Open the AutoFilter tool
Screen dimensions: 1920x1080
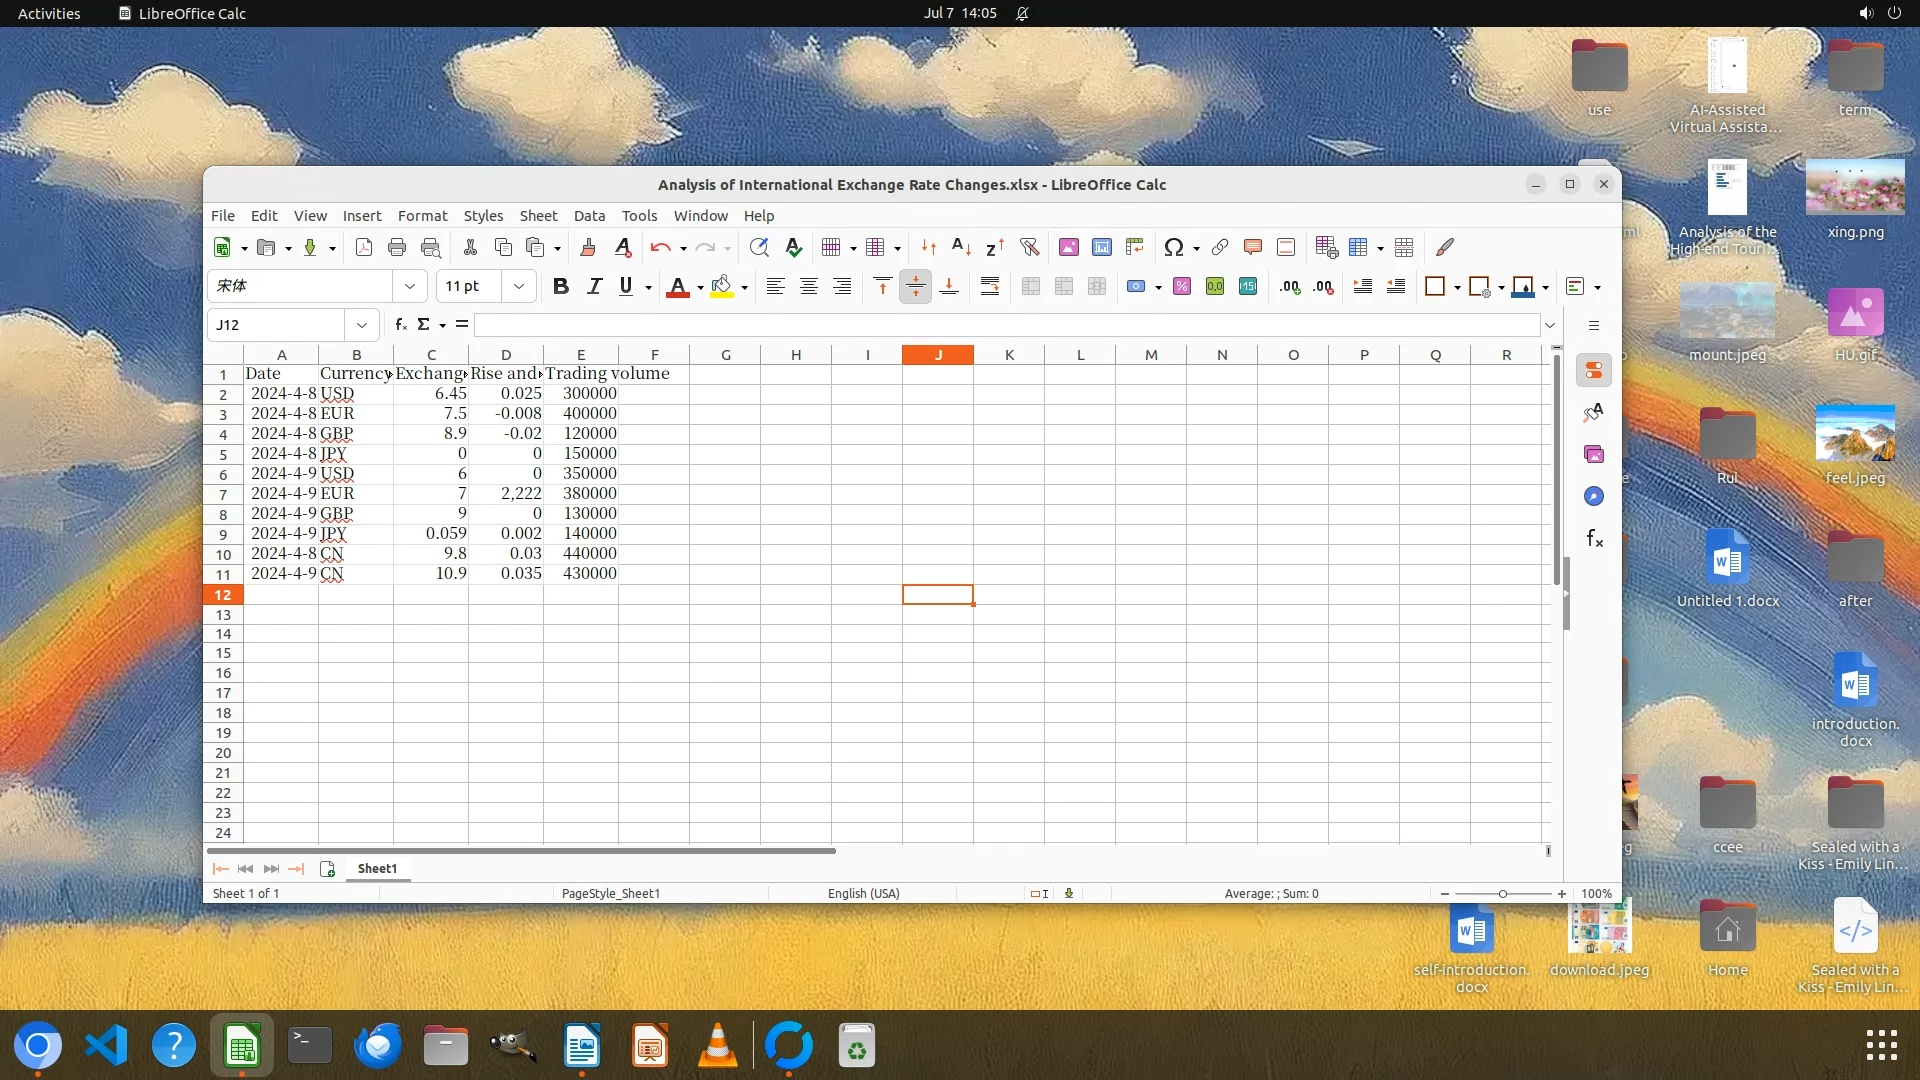1029,247
